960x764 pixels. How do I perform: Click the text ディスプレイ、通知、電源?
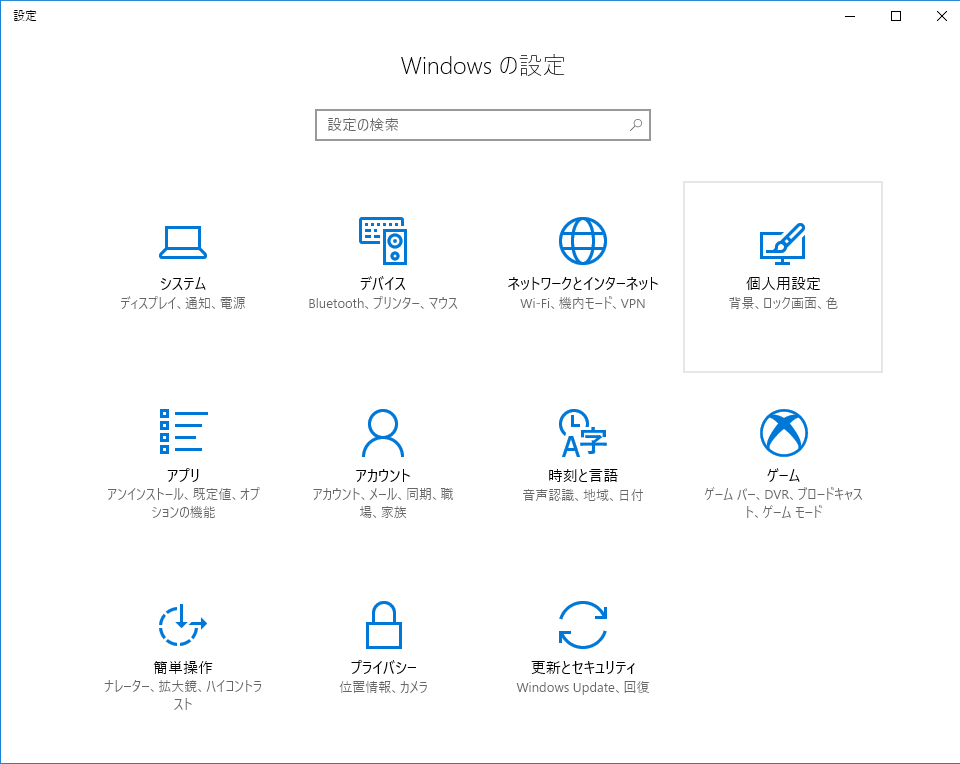point(182,303)
